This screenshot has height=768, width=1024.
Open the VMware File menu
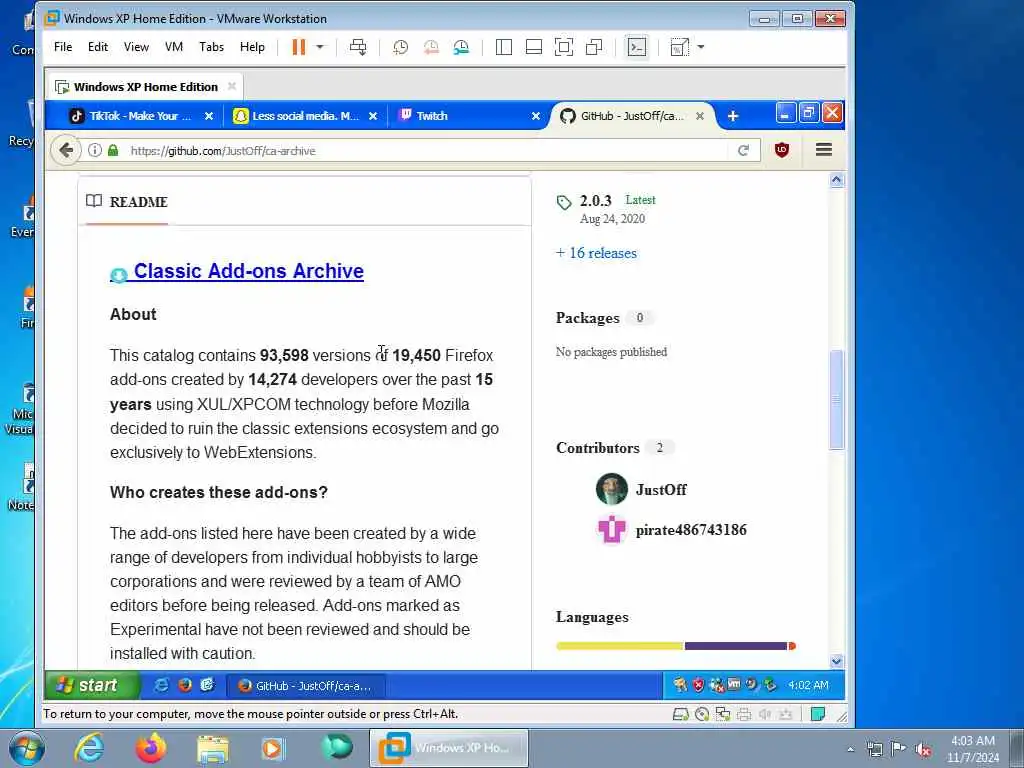(x=63, y=47)
